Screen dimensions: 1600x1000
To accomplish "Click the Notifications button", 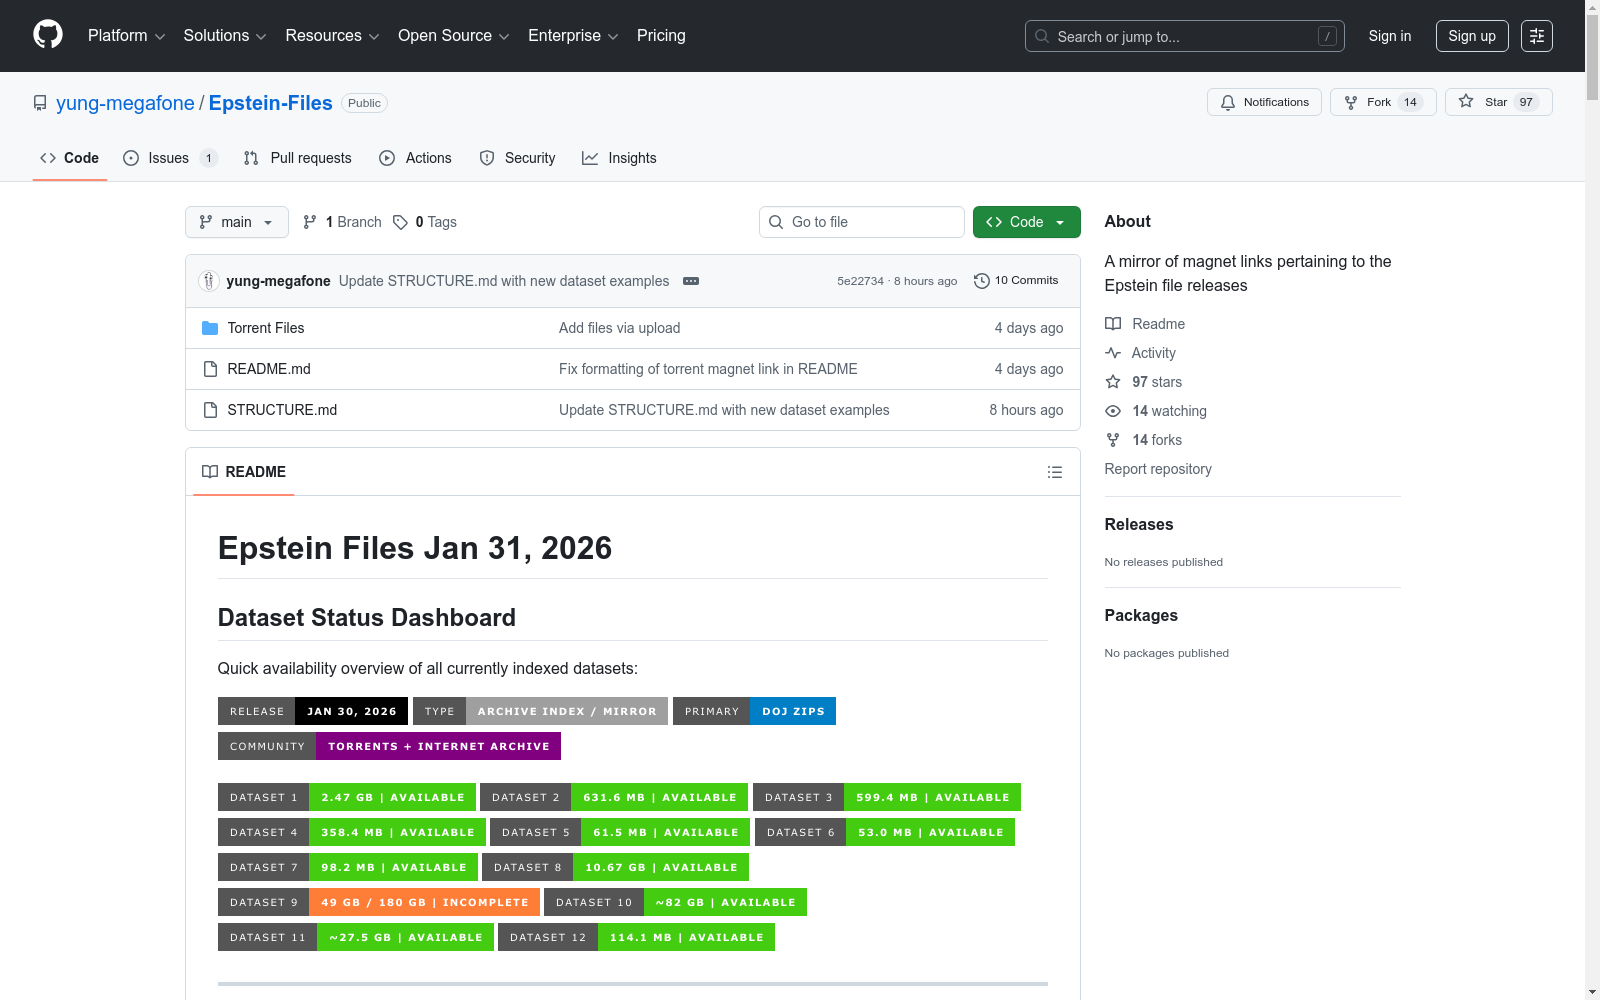I will pos(1265,102).
